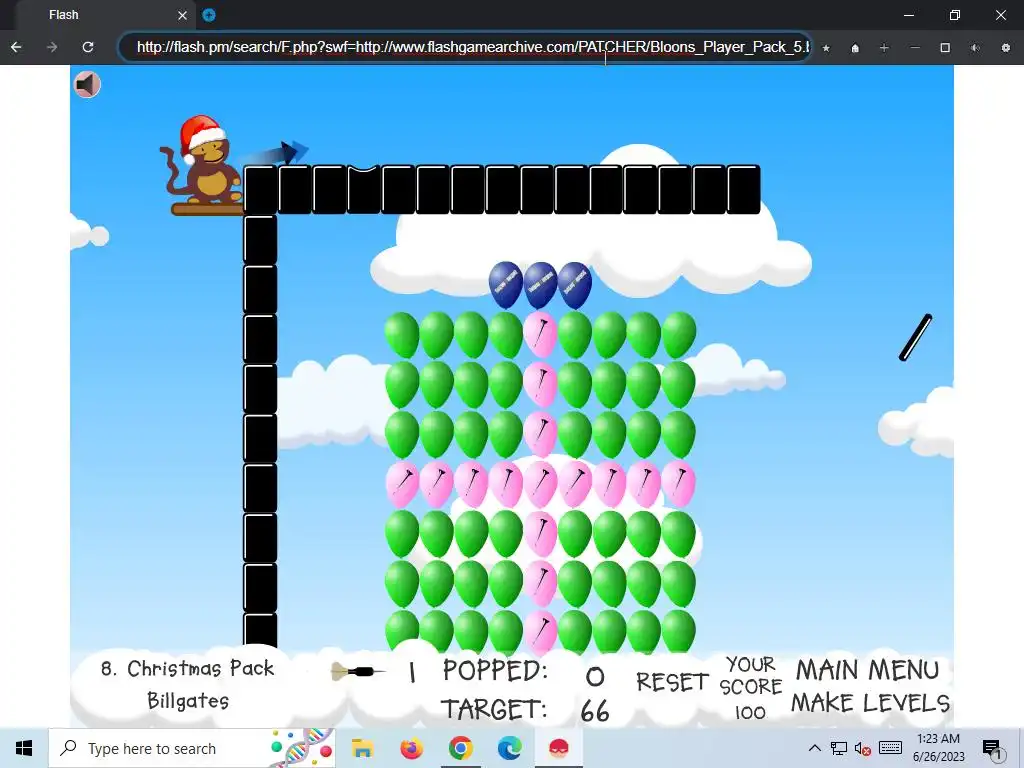
Task: Click YOUR SCORE 100 text
Action: [750, 688]
